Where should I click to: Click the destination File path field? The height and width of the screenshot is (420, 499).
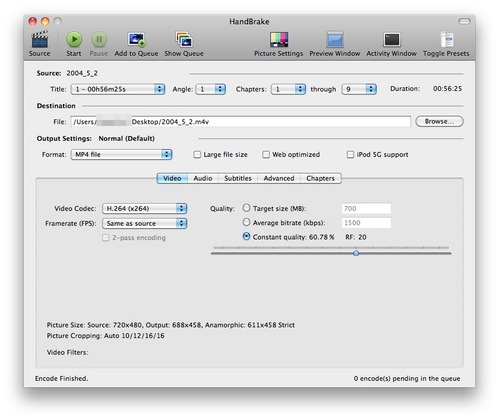[240, 122]
